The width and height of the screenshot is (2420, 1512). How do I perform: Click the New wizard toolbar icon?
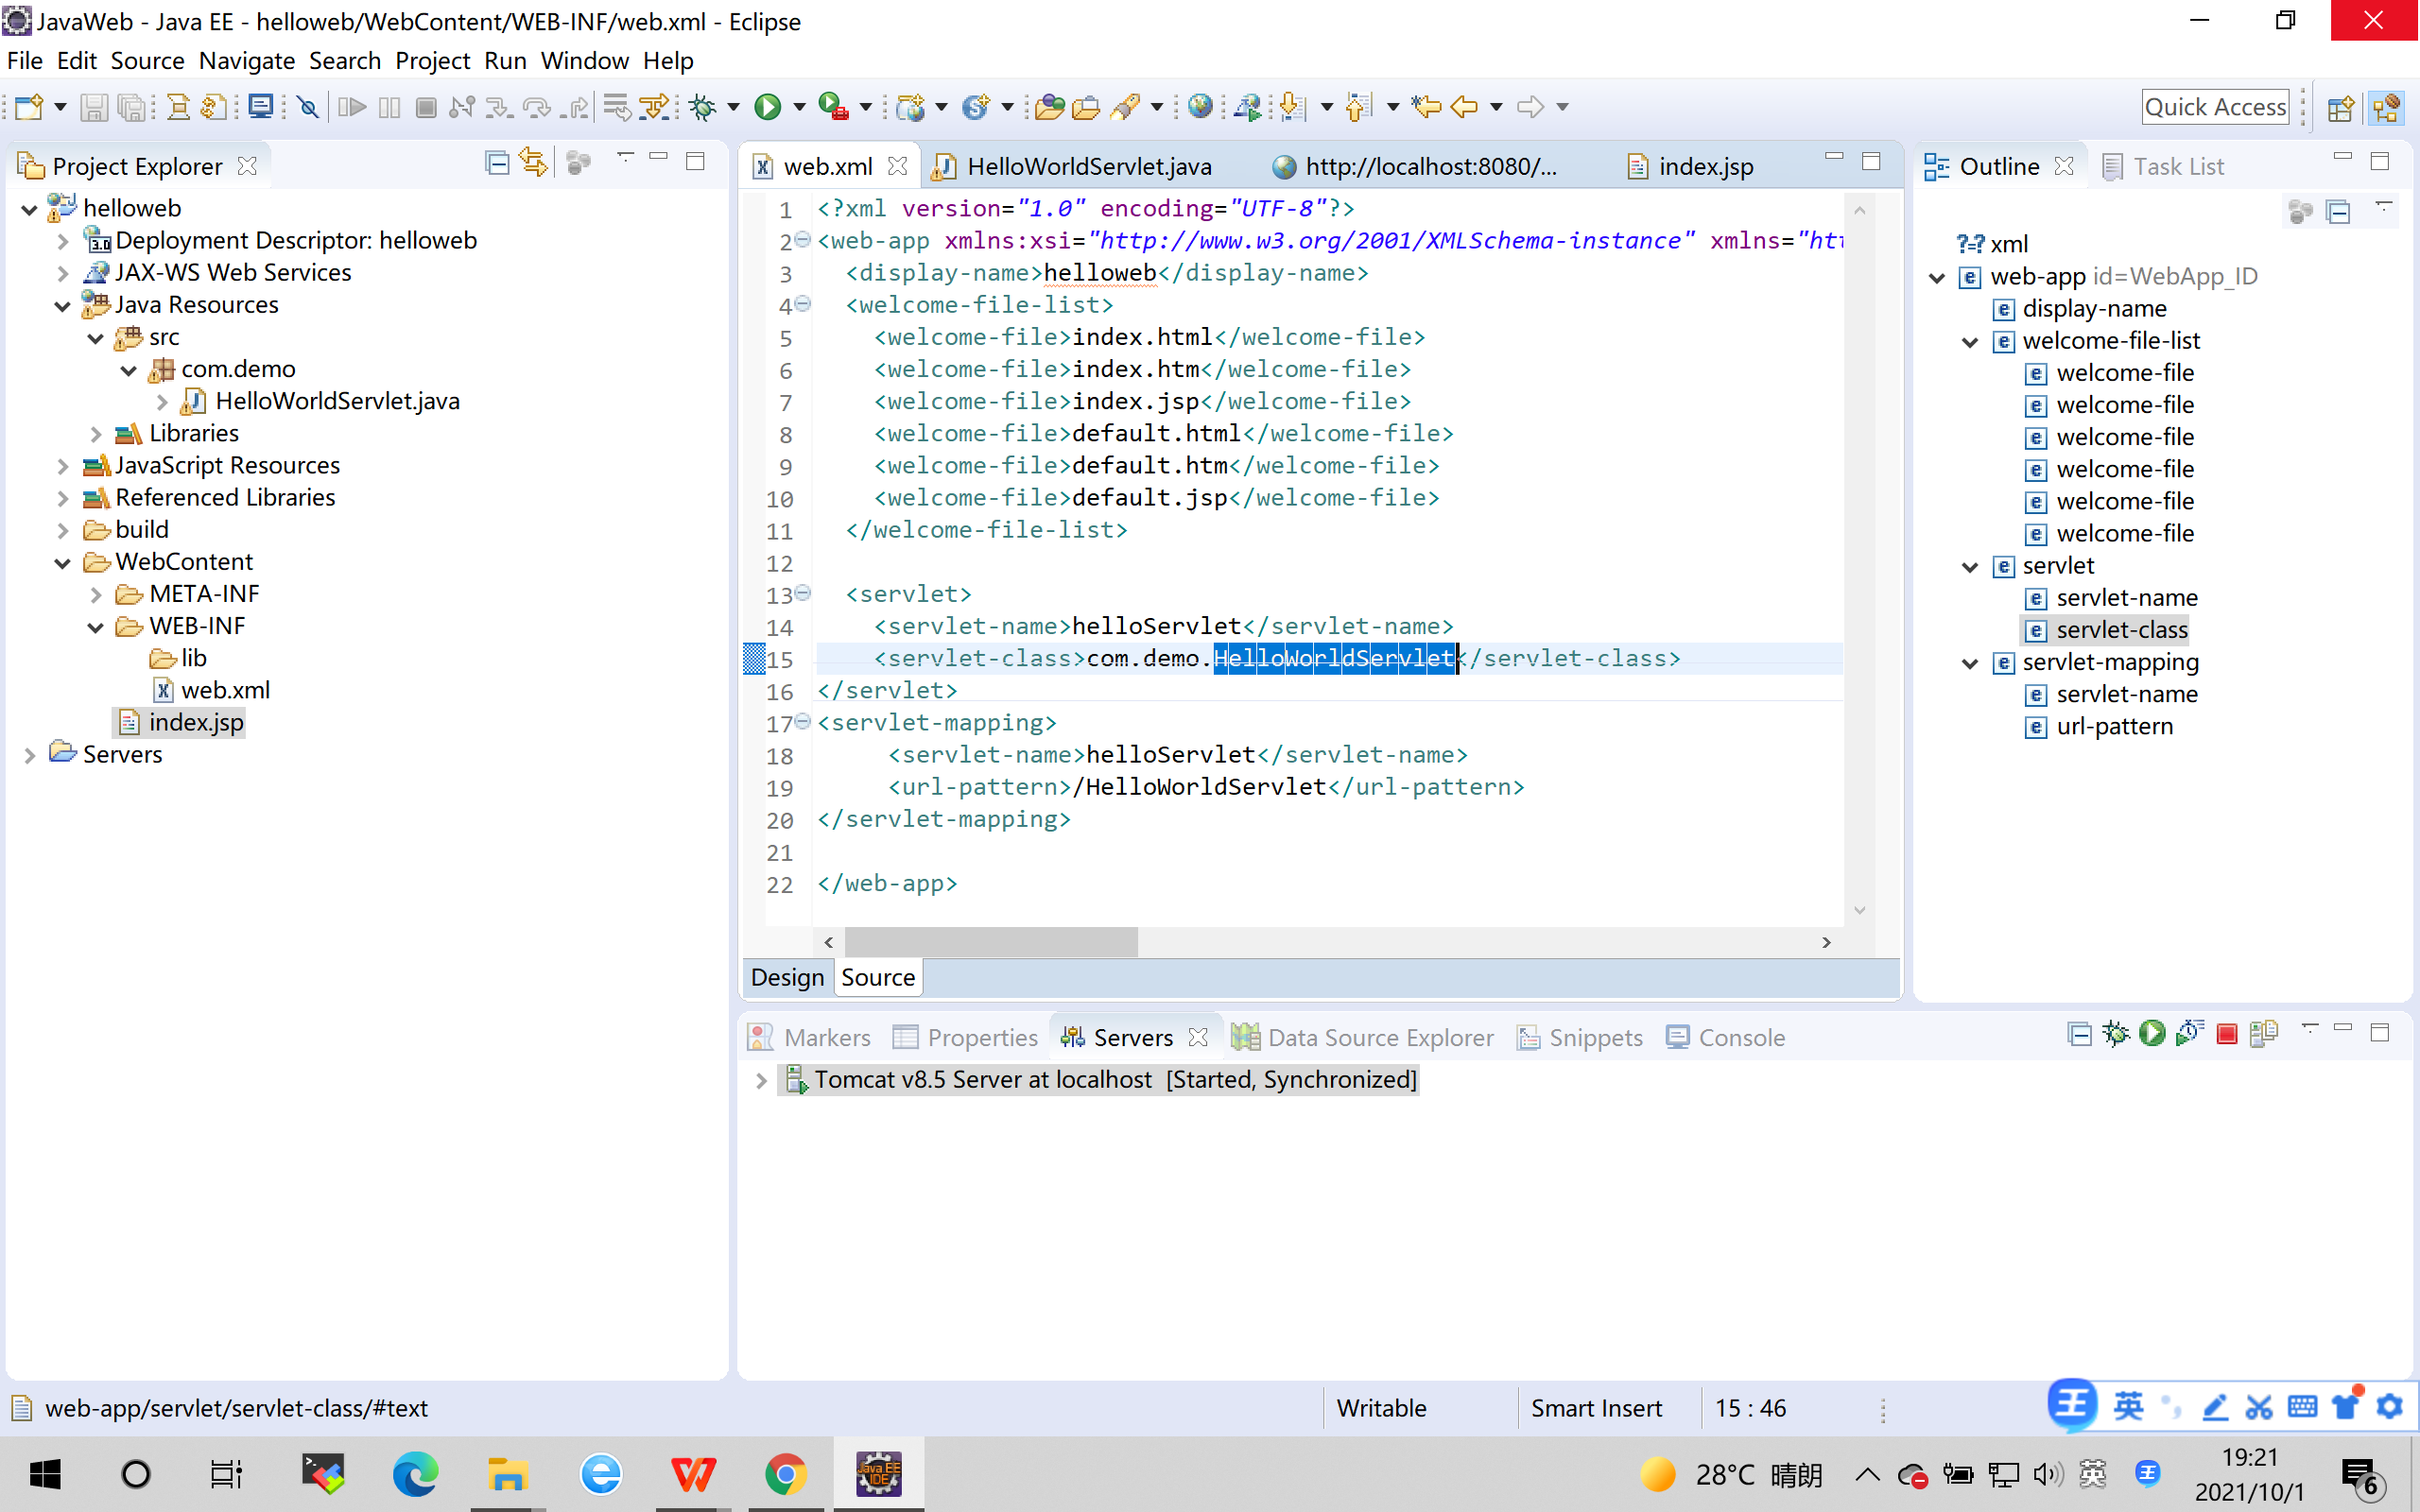tap(28, 107)
